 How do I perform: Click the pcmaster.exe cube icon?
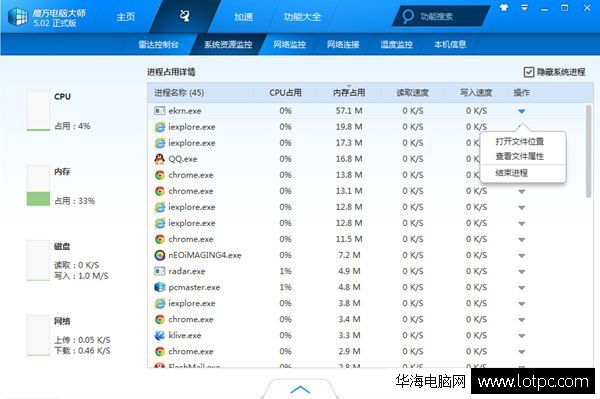[160, 287]
